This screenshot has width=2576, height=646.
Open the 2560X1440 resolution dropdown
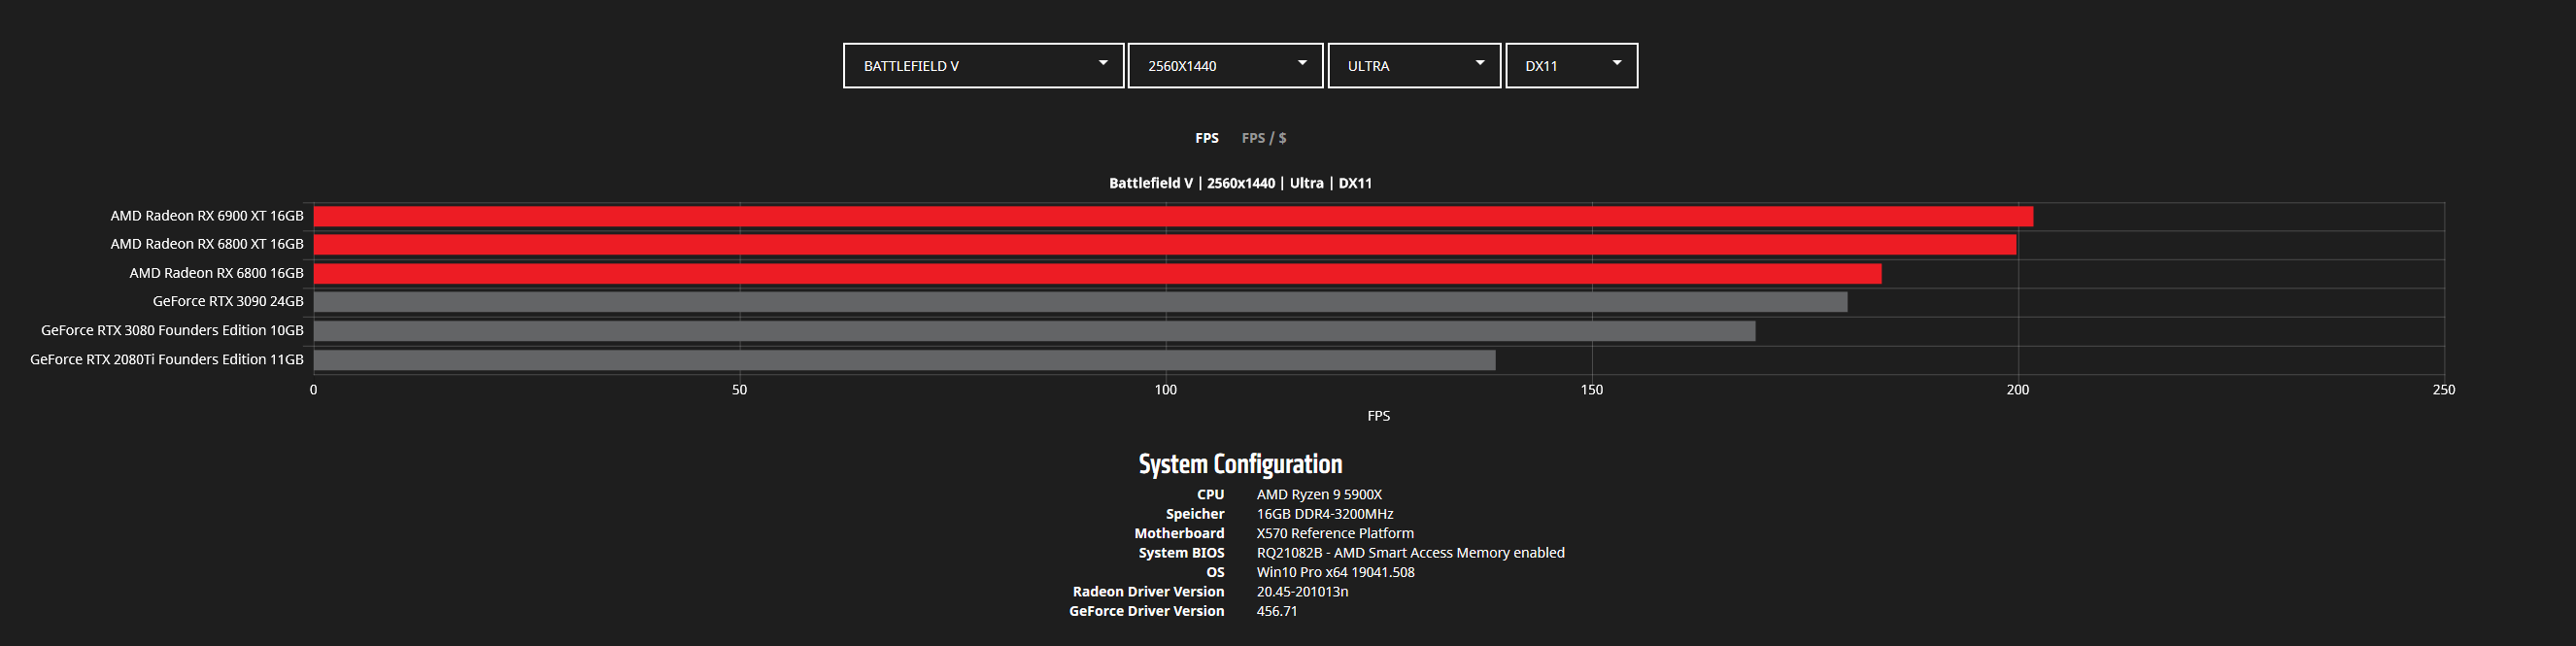coord(1225,65)
